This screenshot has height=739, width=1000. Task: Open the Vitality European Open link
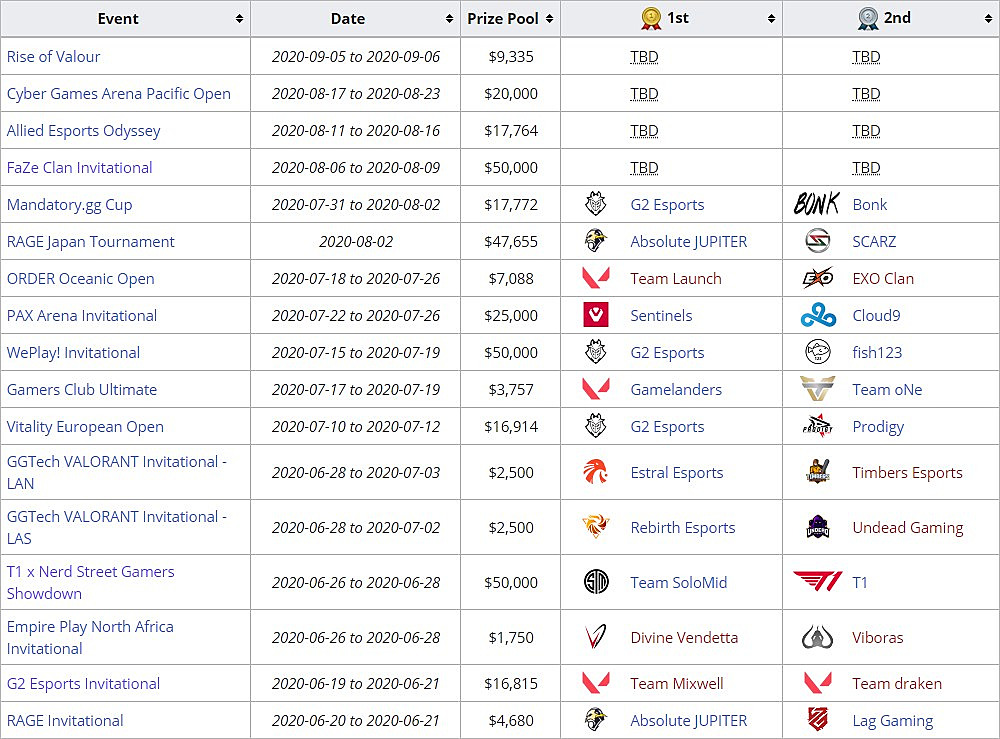[85, 426]
